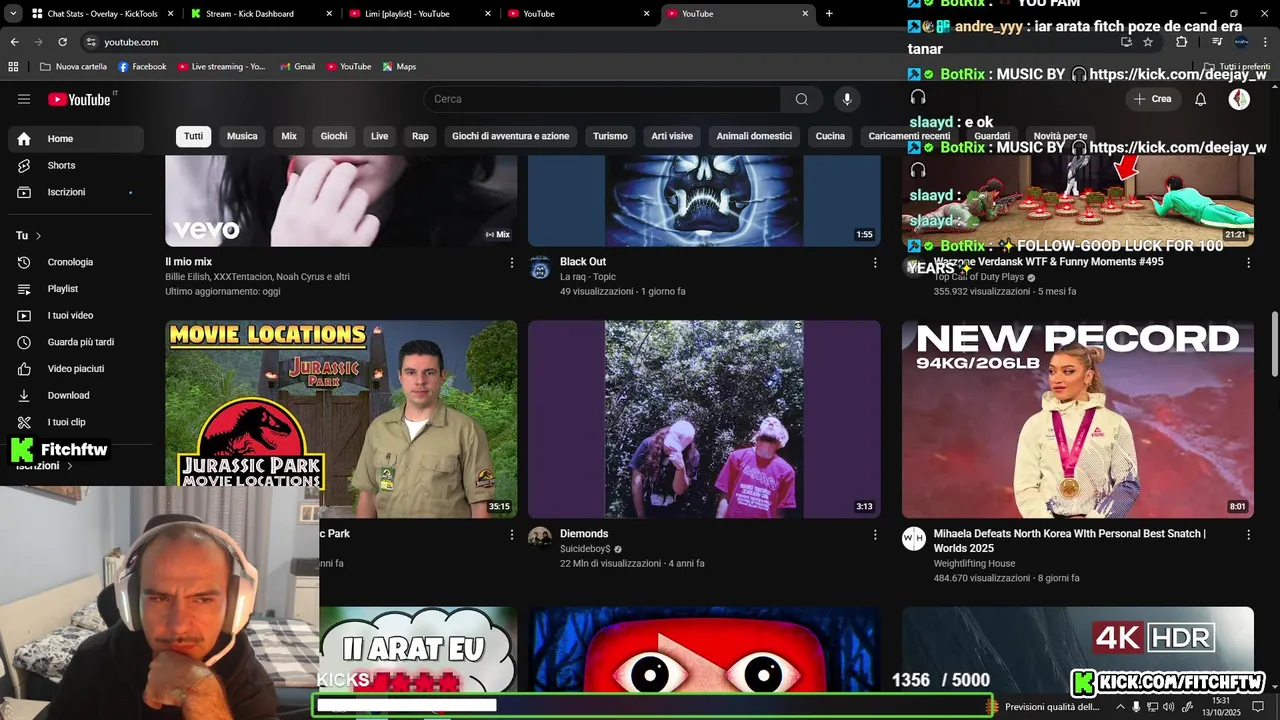Open Diemonds video thumbnail
1280x720 pixels.
click(704, 419)
